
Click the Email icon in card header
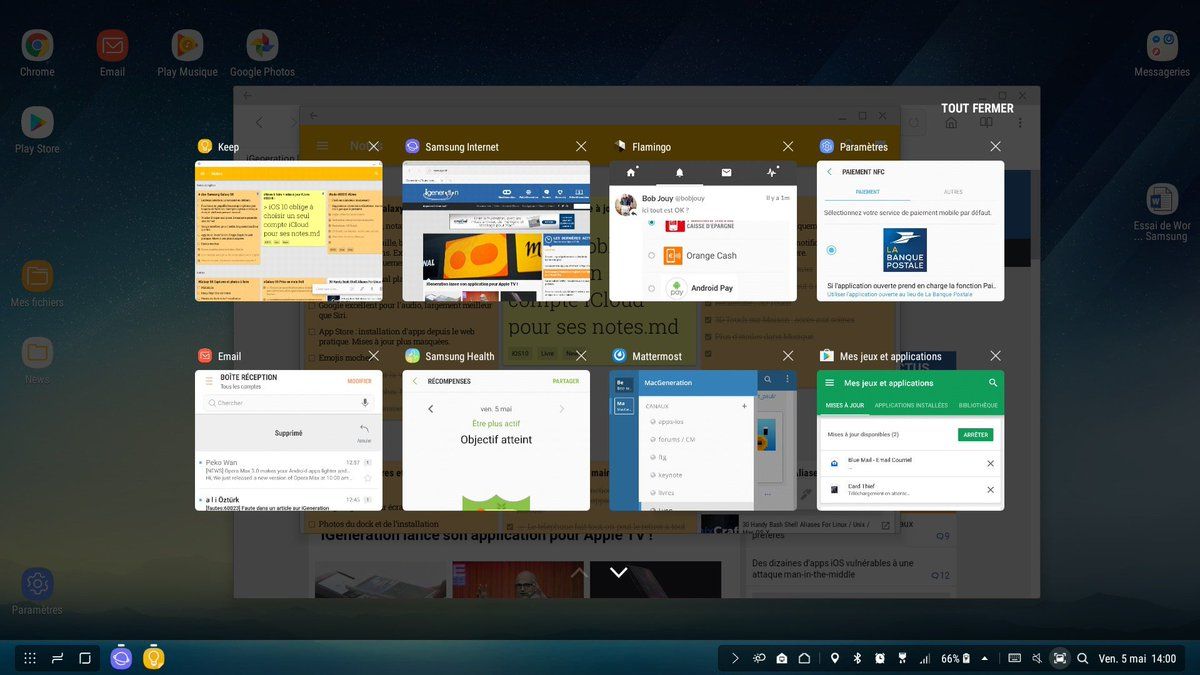[x=205, y=356]
